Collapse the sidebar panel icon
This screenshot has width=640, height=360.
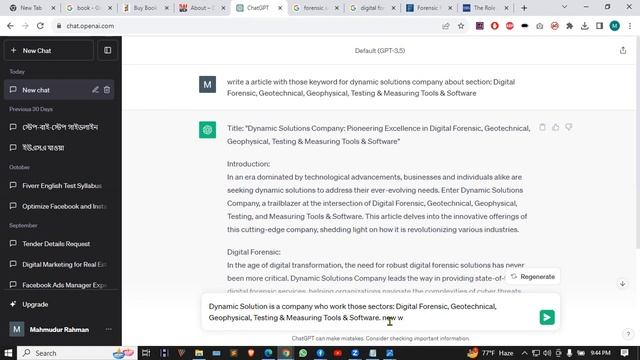point(107,51)
